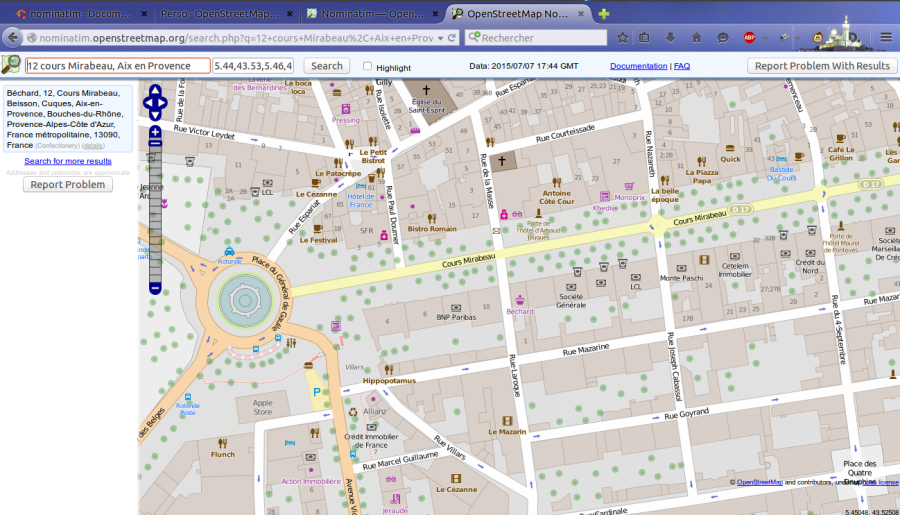Click the Le Mazarin cinema icon
Image resolution: width=900 pixels, height=515 pixels.
point(507,421)
